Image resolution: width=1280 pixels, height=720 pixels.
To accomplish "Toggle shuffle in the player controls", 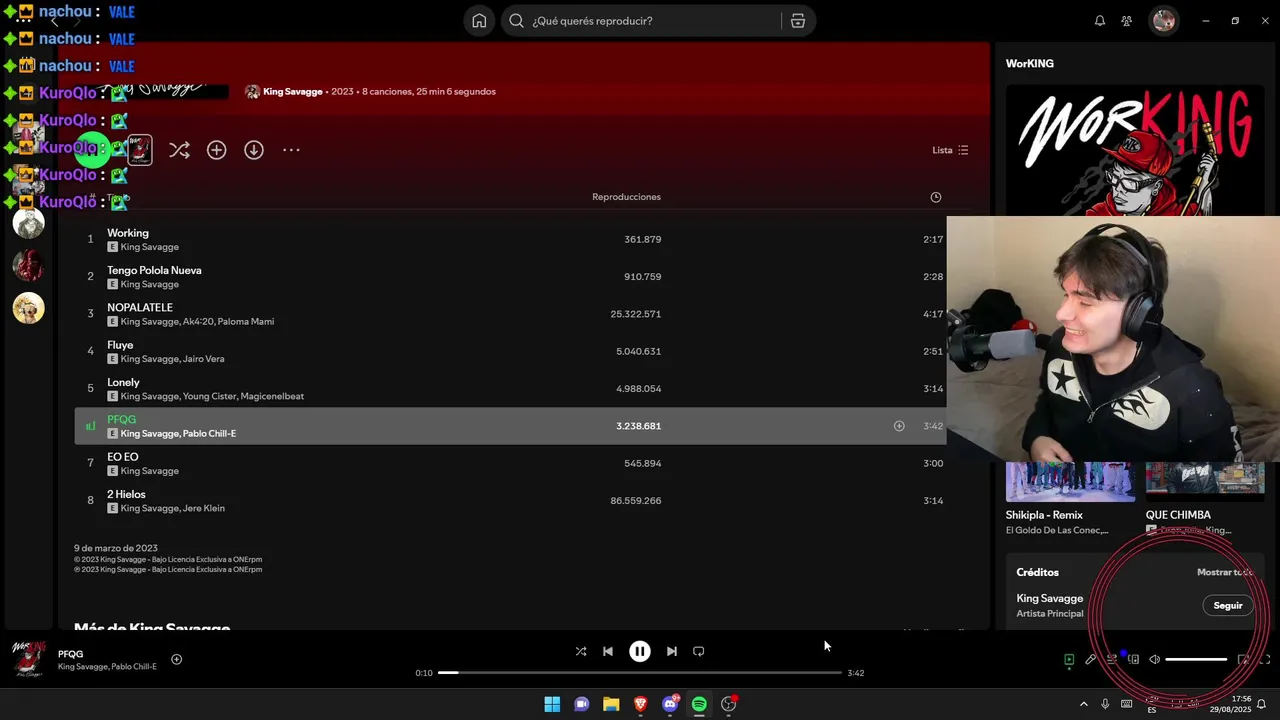I will pos(581,651).
